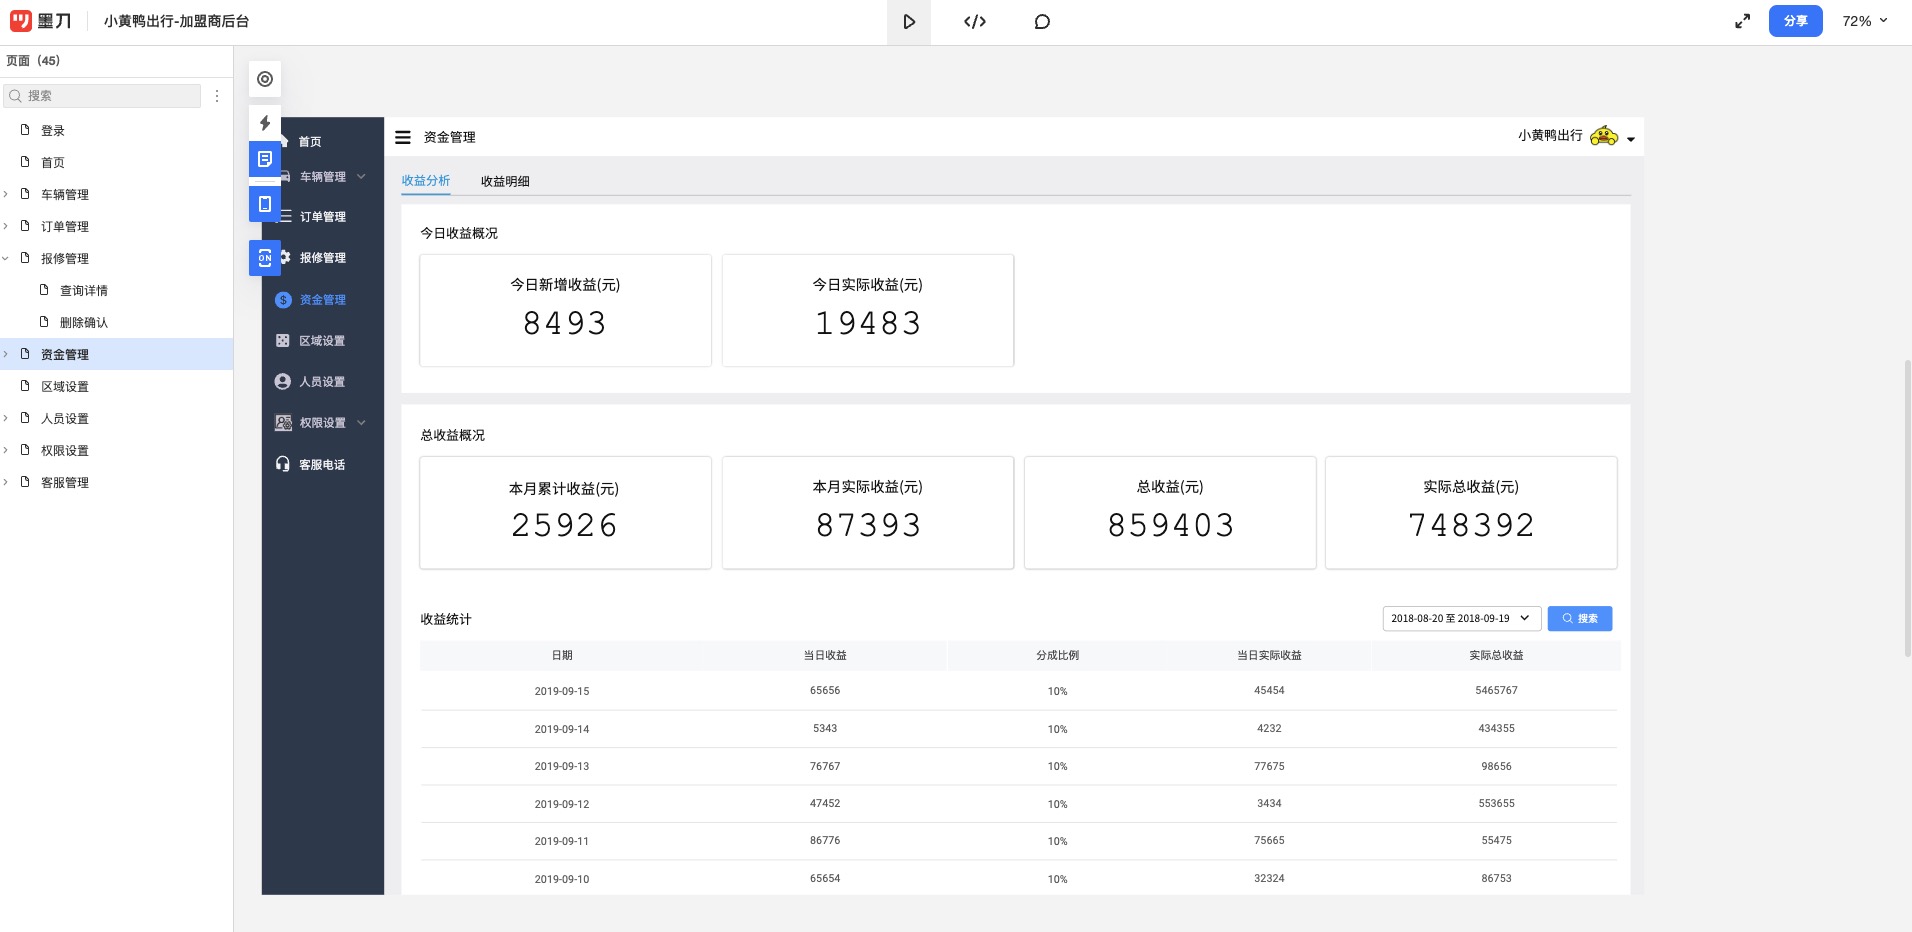The image size is (1912, 932).
Task: Switch to the 收益分析 tab
Action: (426, 181)
